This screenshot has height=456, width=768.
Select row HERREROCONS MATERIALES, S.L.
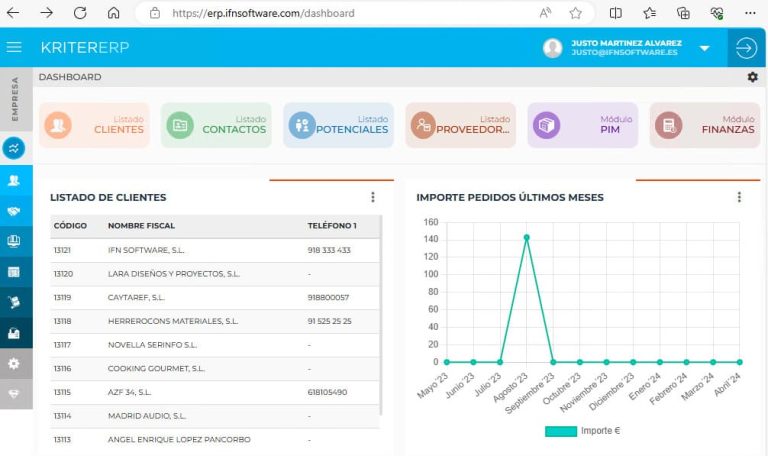pyautogui.click(x=215, y=321)
